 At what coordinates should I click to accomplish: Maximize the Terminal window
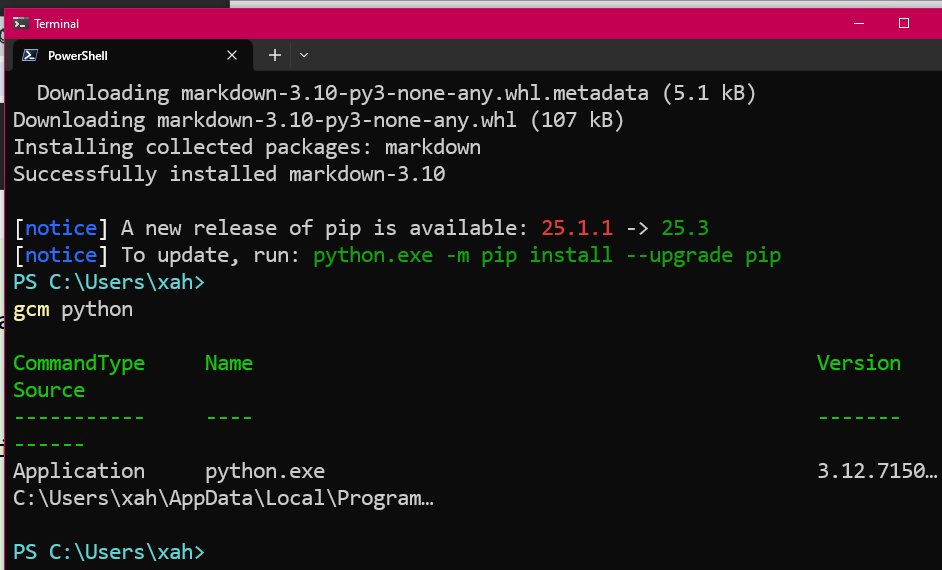point(904,23)
